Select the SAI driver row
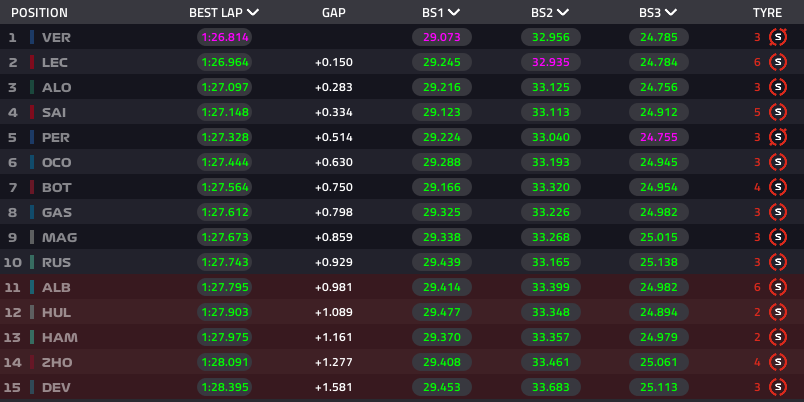Screen dimensions: 804x402 (x=402, y=112)
